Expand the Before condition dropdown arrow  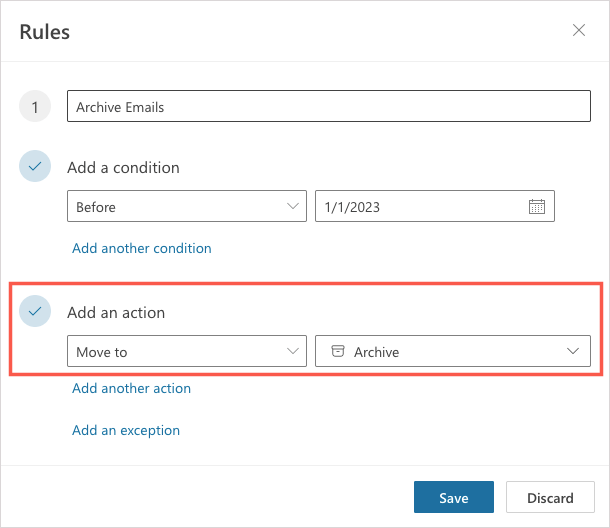tap(293, 207)
